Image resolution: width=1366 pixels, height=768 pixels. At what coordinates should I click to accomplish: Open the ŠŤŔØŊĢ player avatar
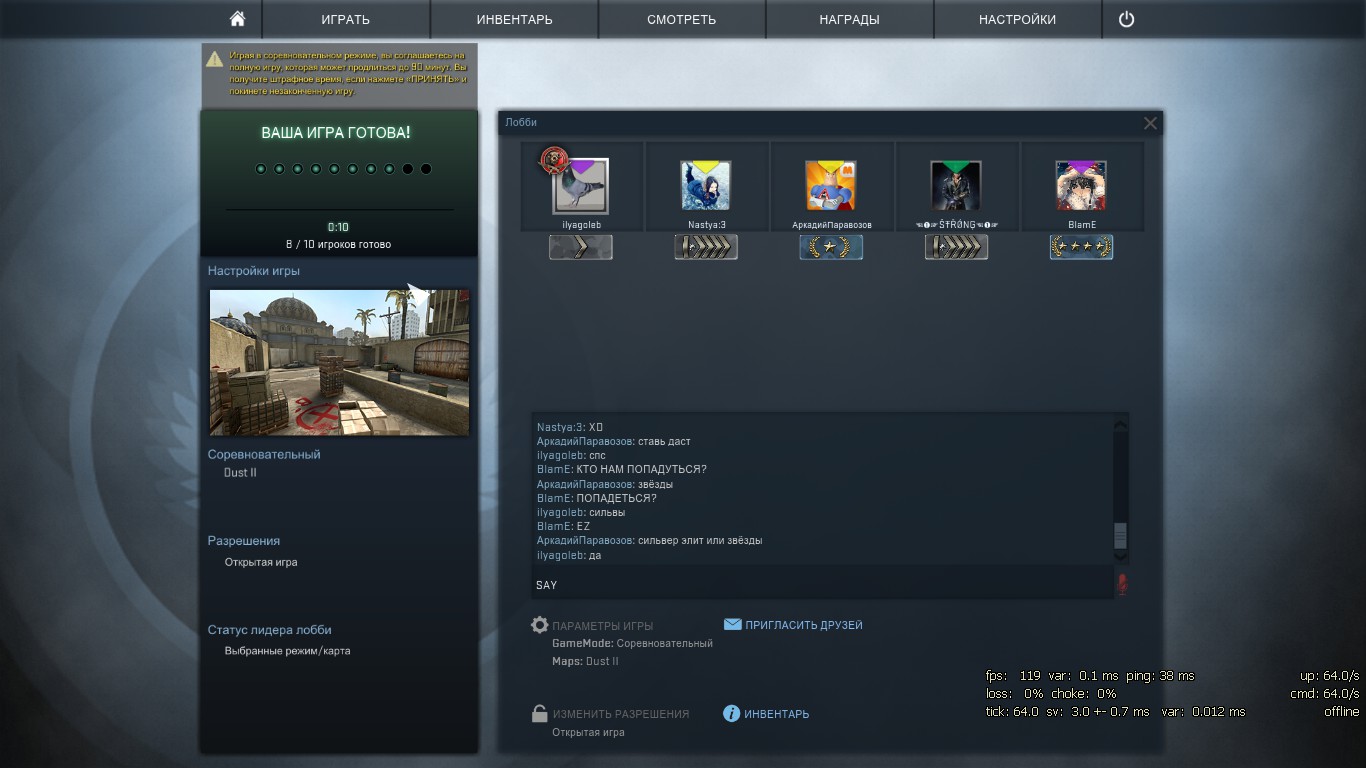pos(956,186)
